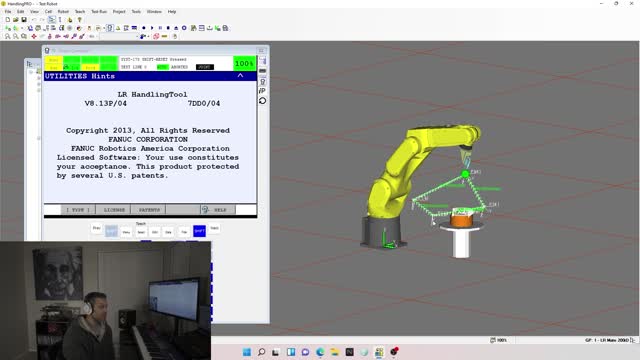The height and width of the screenshot is (360, 640).
Task: Click the iP icon in pendant side strip
Action: 262,91
